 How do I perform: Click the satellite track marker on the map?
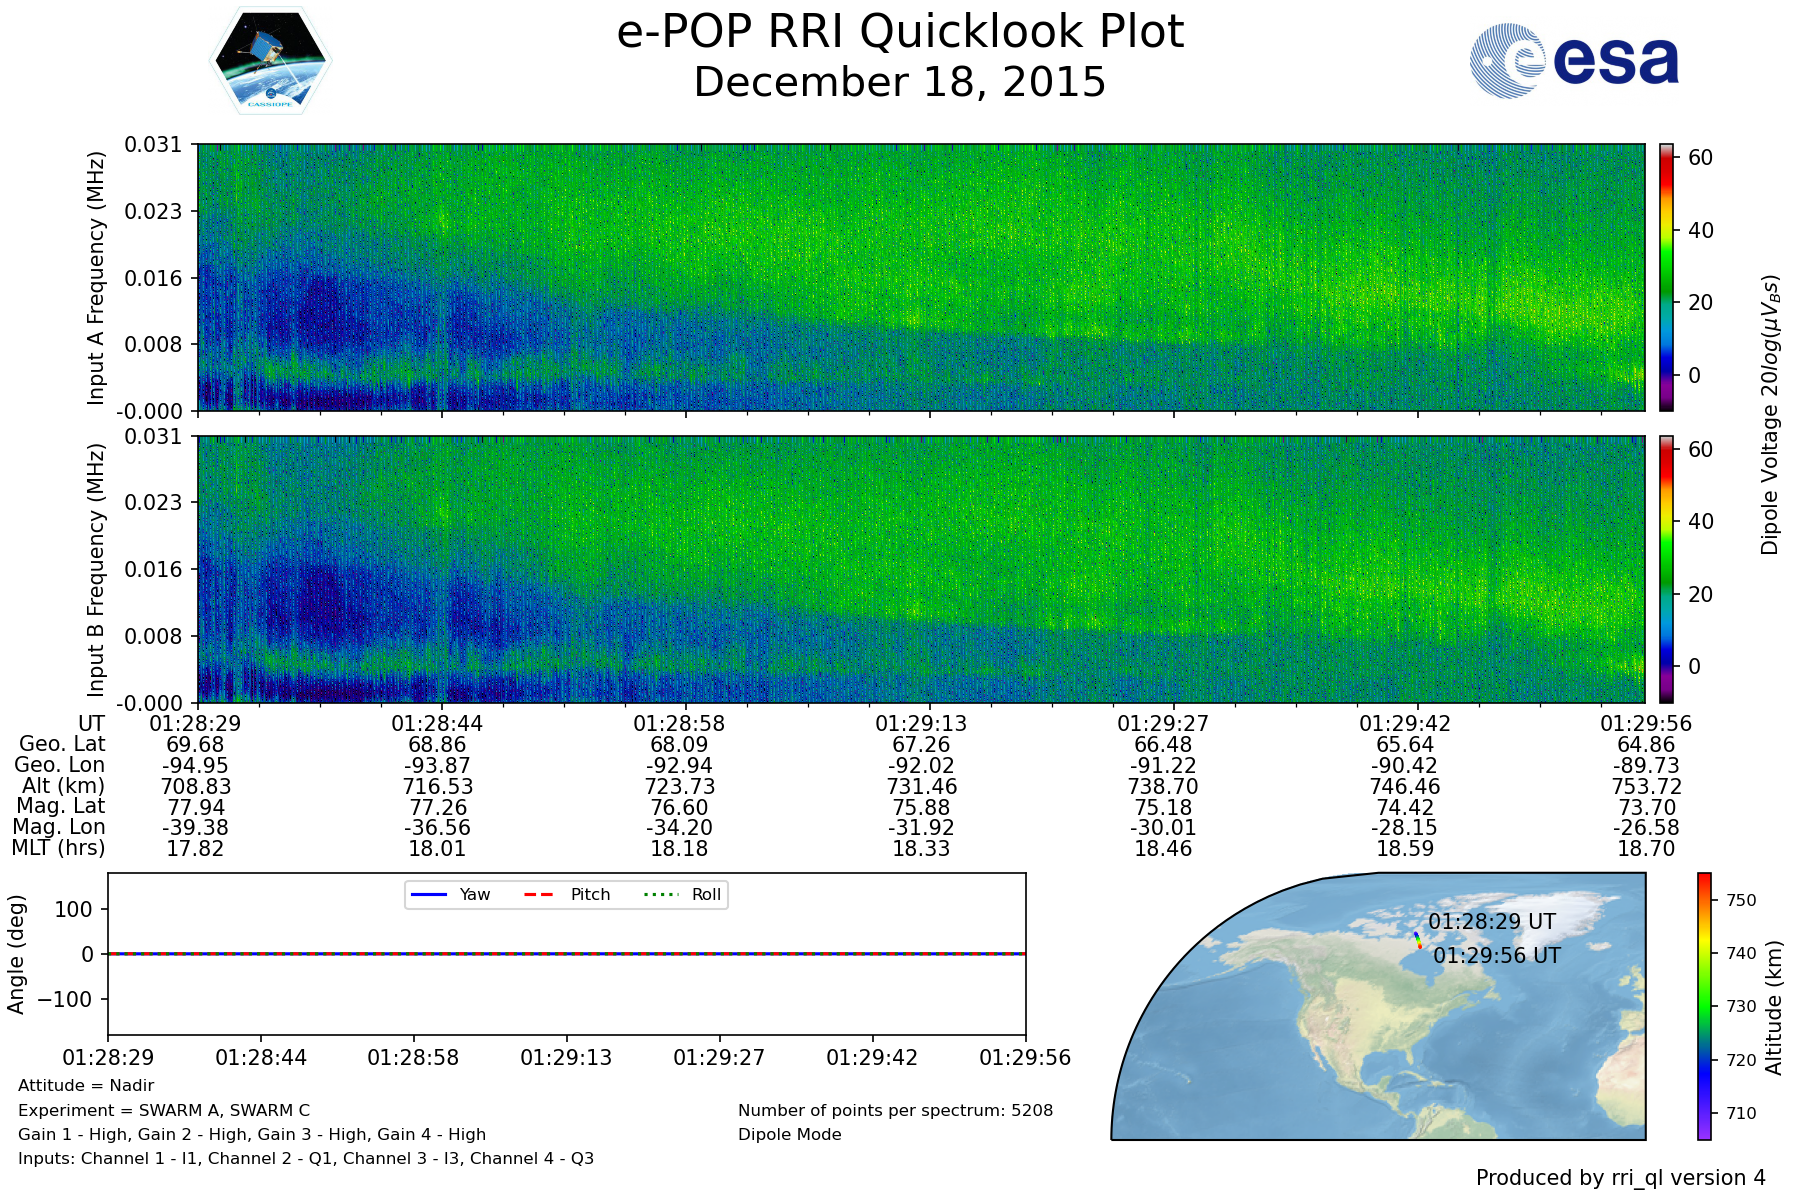[x=1418, y=940]
